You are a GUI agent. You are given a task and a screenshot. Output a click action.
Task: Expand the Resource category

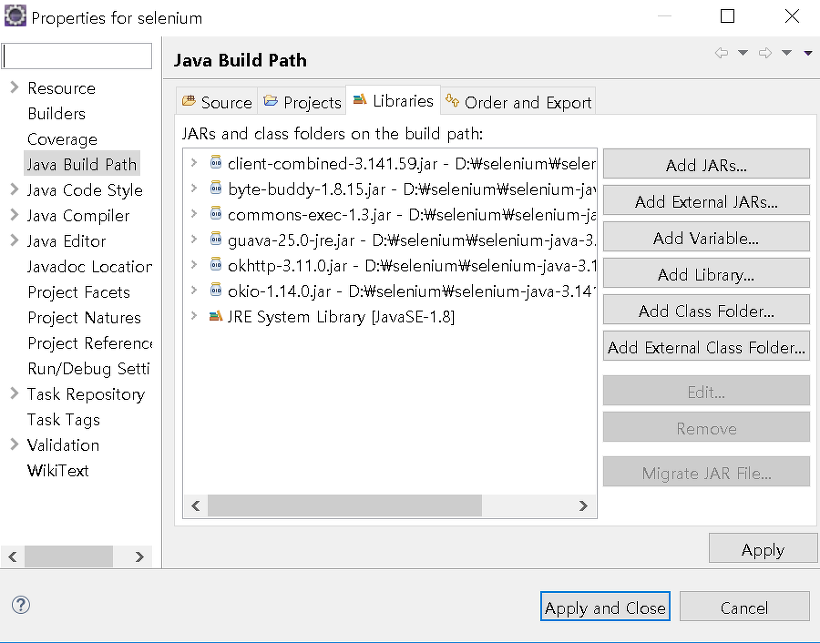pyautogui.click(x=14, y=87)
